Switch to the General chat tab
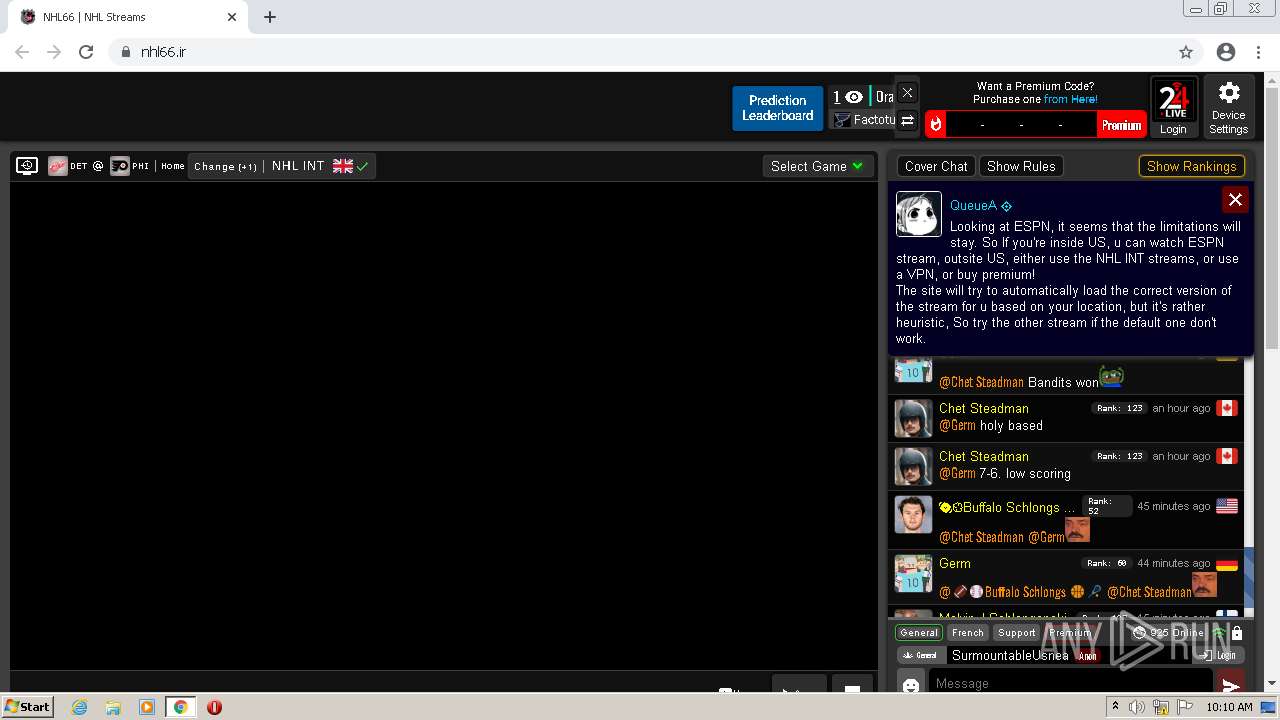This screenshot has height=720, width=1280. point(919,632)
